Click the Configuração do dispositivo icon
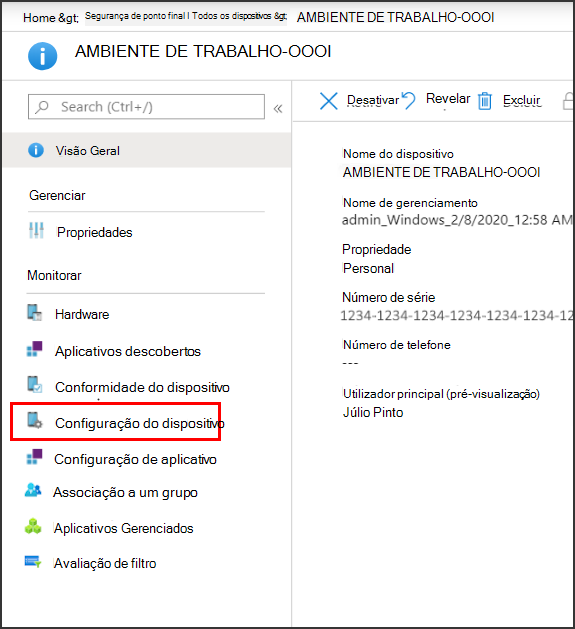 35,420
